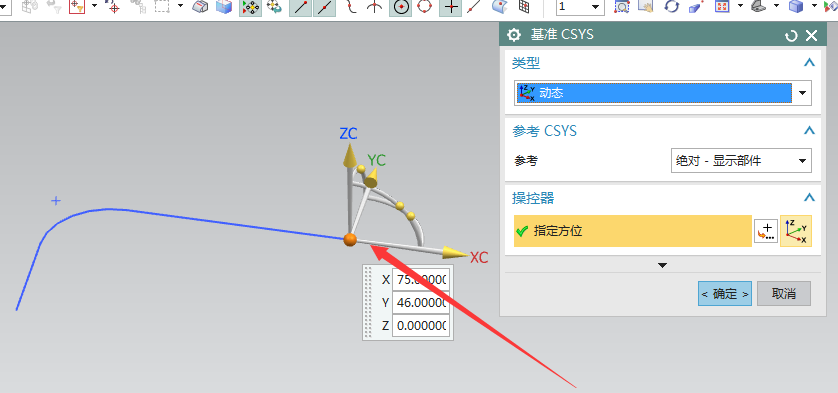This screenshot has width=838, height=393.
Task: Expand more options with black triangle
Action: 663,265
